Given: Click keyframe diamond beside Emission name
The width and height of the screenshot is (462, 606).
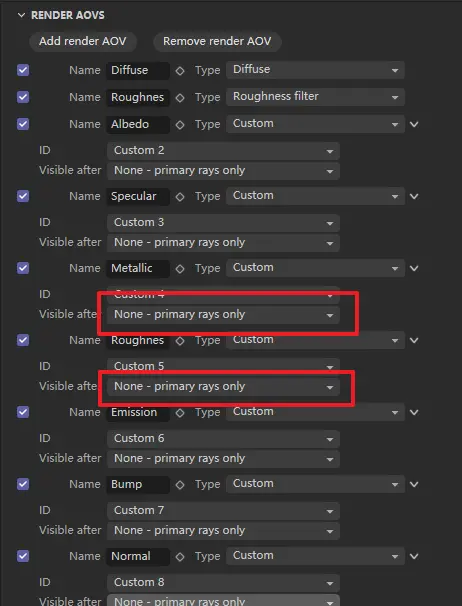Looking at the screenshot, I should tap(180, 413).
